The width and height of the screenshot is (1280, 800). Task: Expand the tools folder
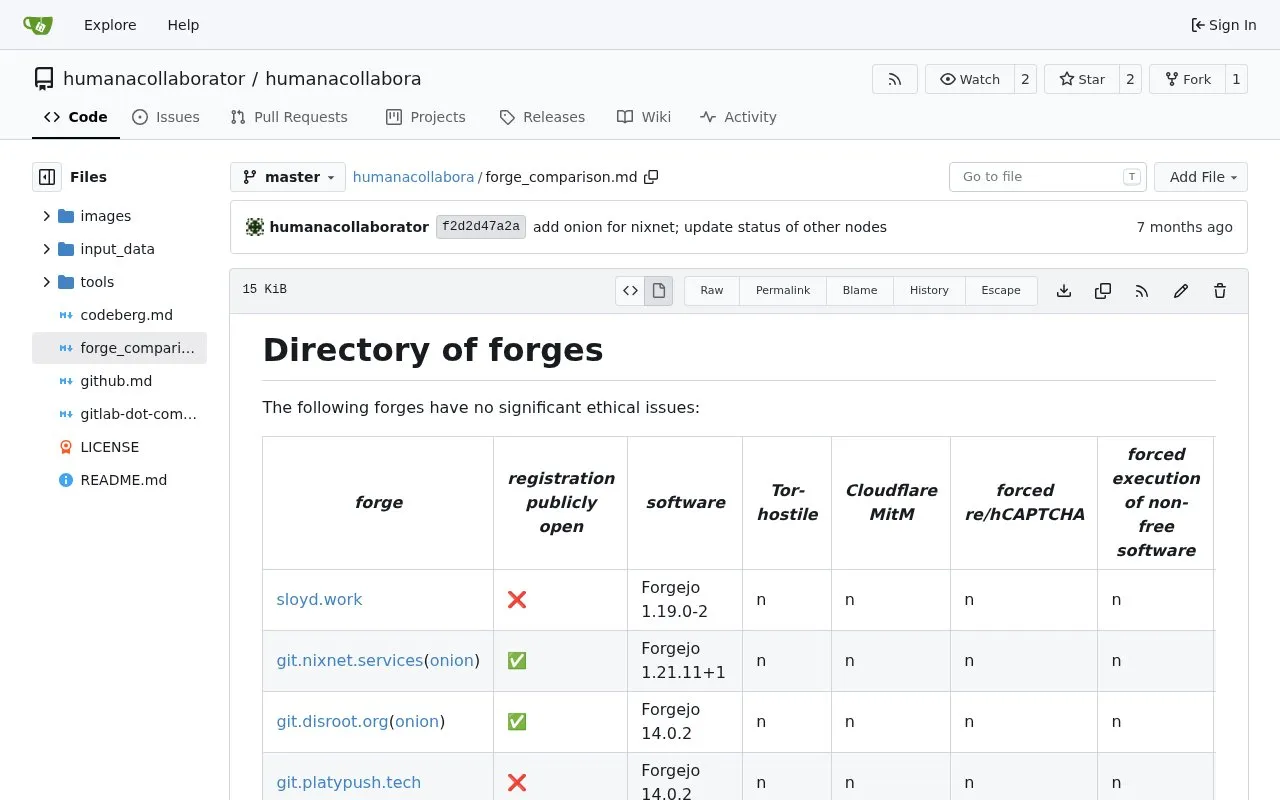click(46, 282)
